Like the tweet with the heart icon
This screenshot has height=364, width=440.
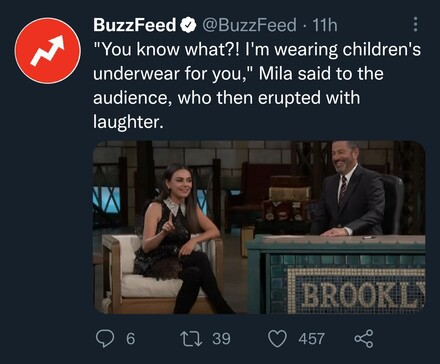(x=277, y=338)
